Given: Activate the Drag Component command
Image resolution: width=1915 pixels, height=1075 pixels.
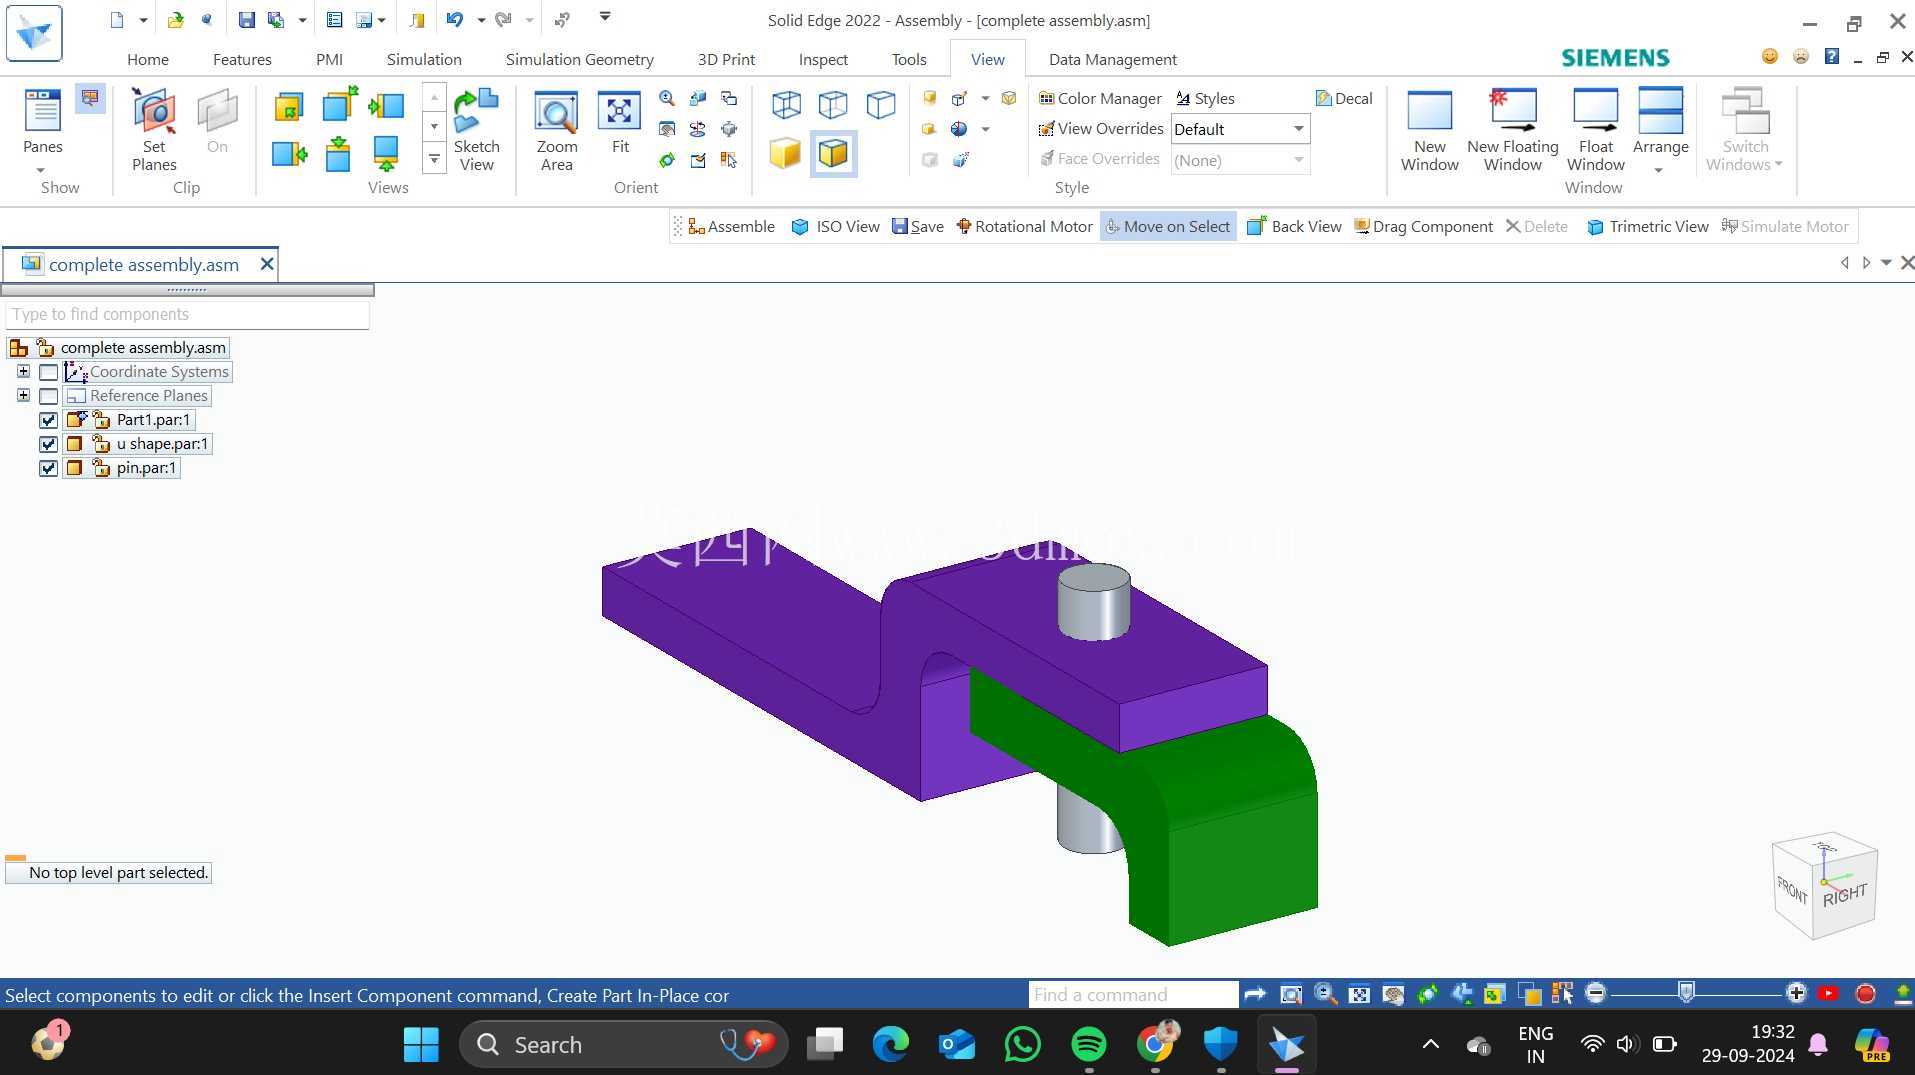Looking at the screenshot, I should [1423, 227].
